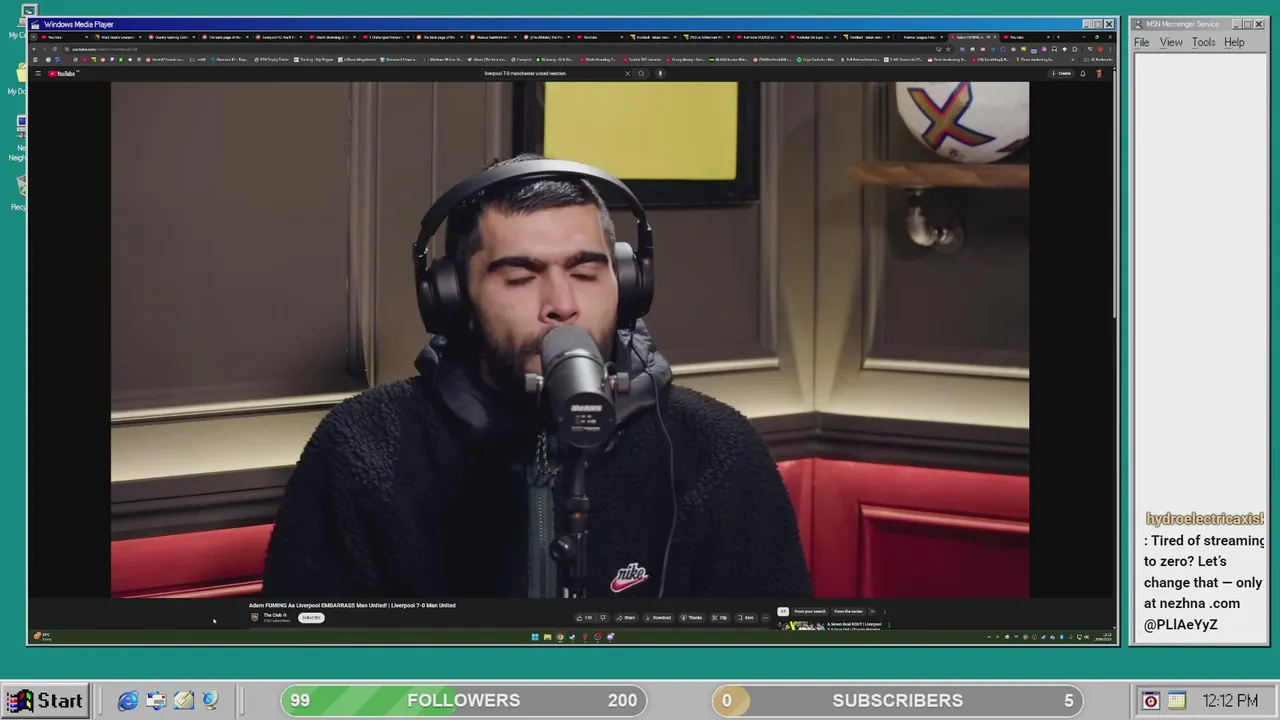Open the YouTube notifications bell

(1083, 73)
